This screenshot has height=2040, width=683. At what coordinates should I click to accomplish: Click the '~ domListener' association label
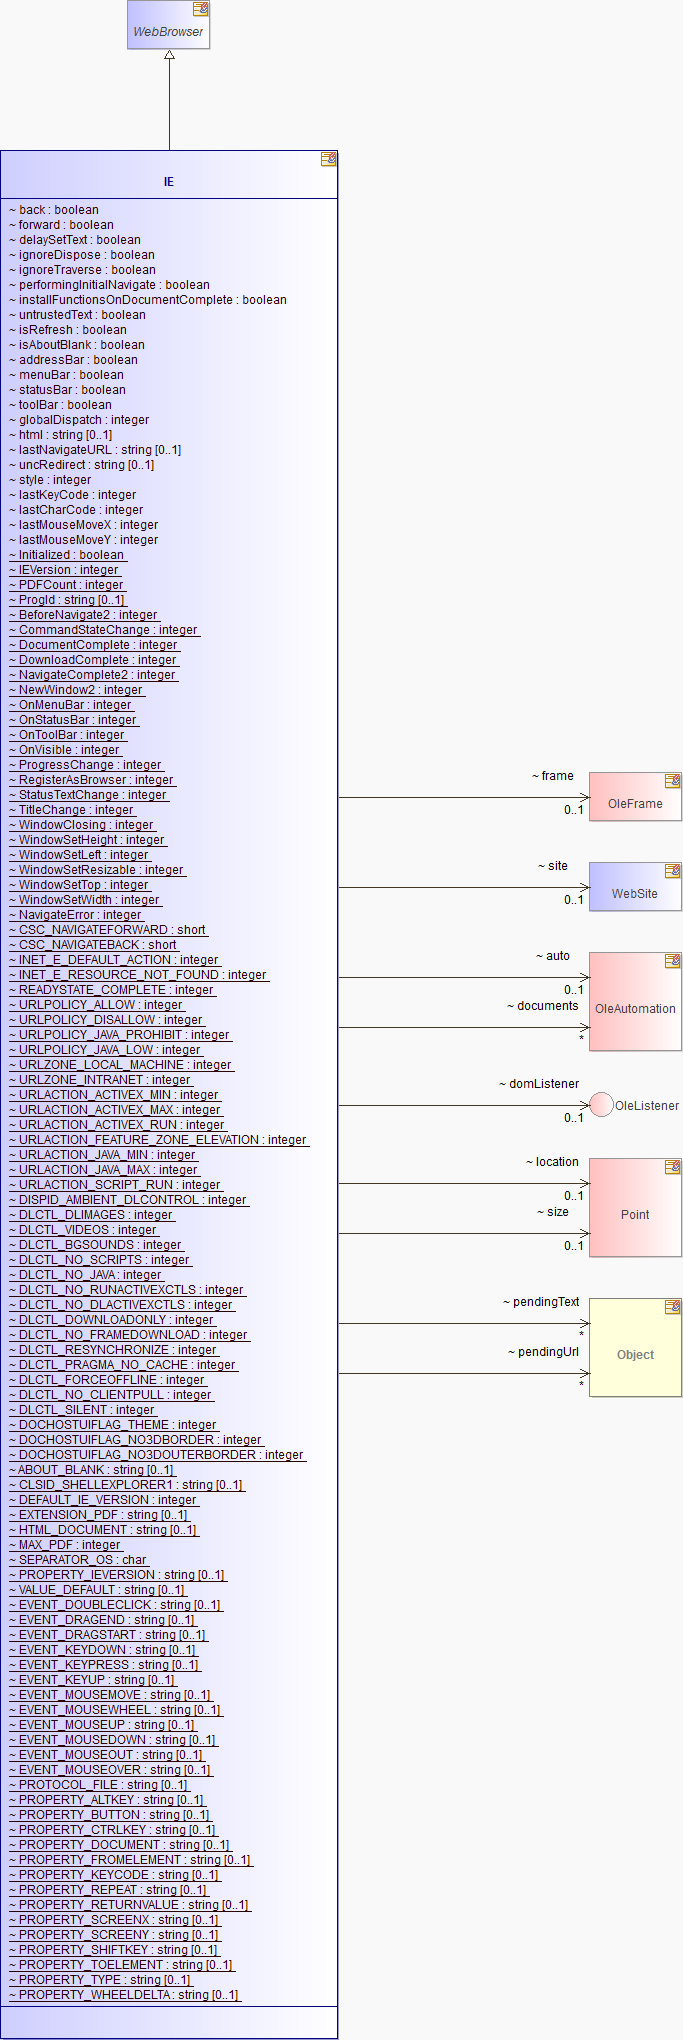pyautogui.click(x=539, y=1084)
